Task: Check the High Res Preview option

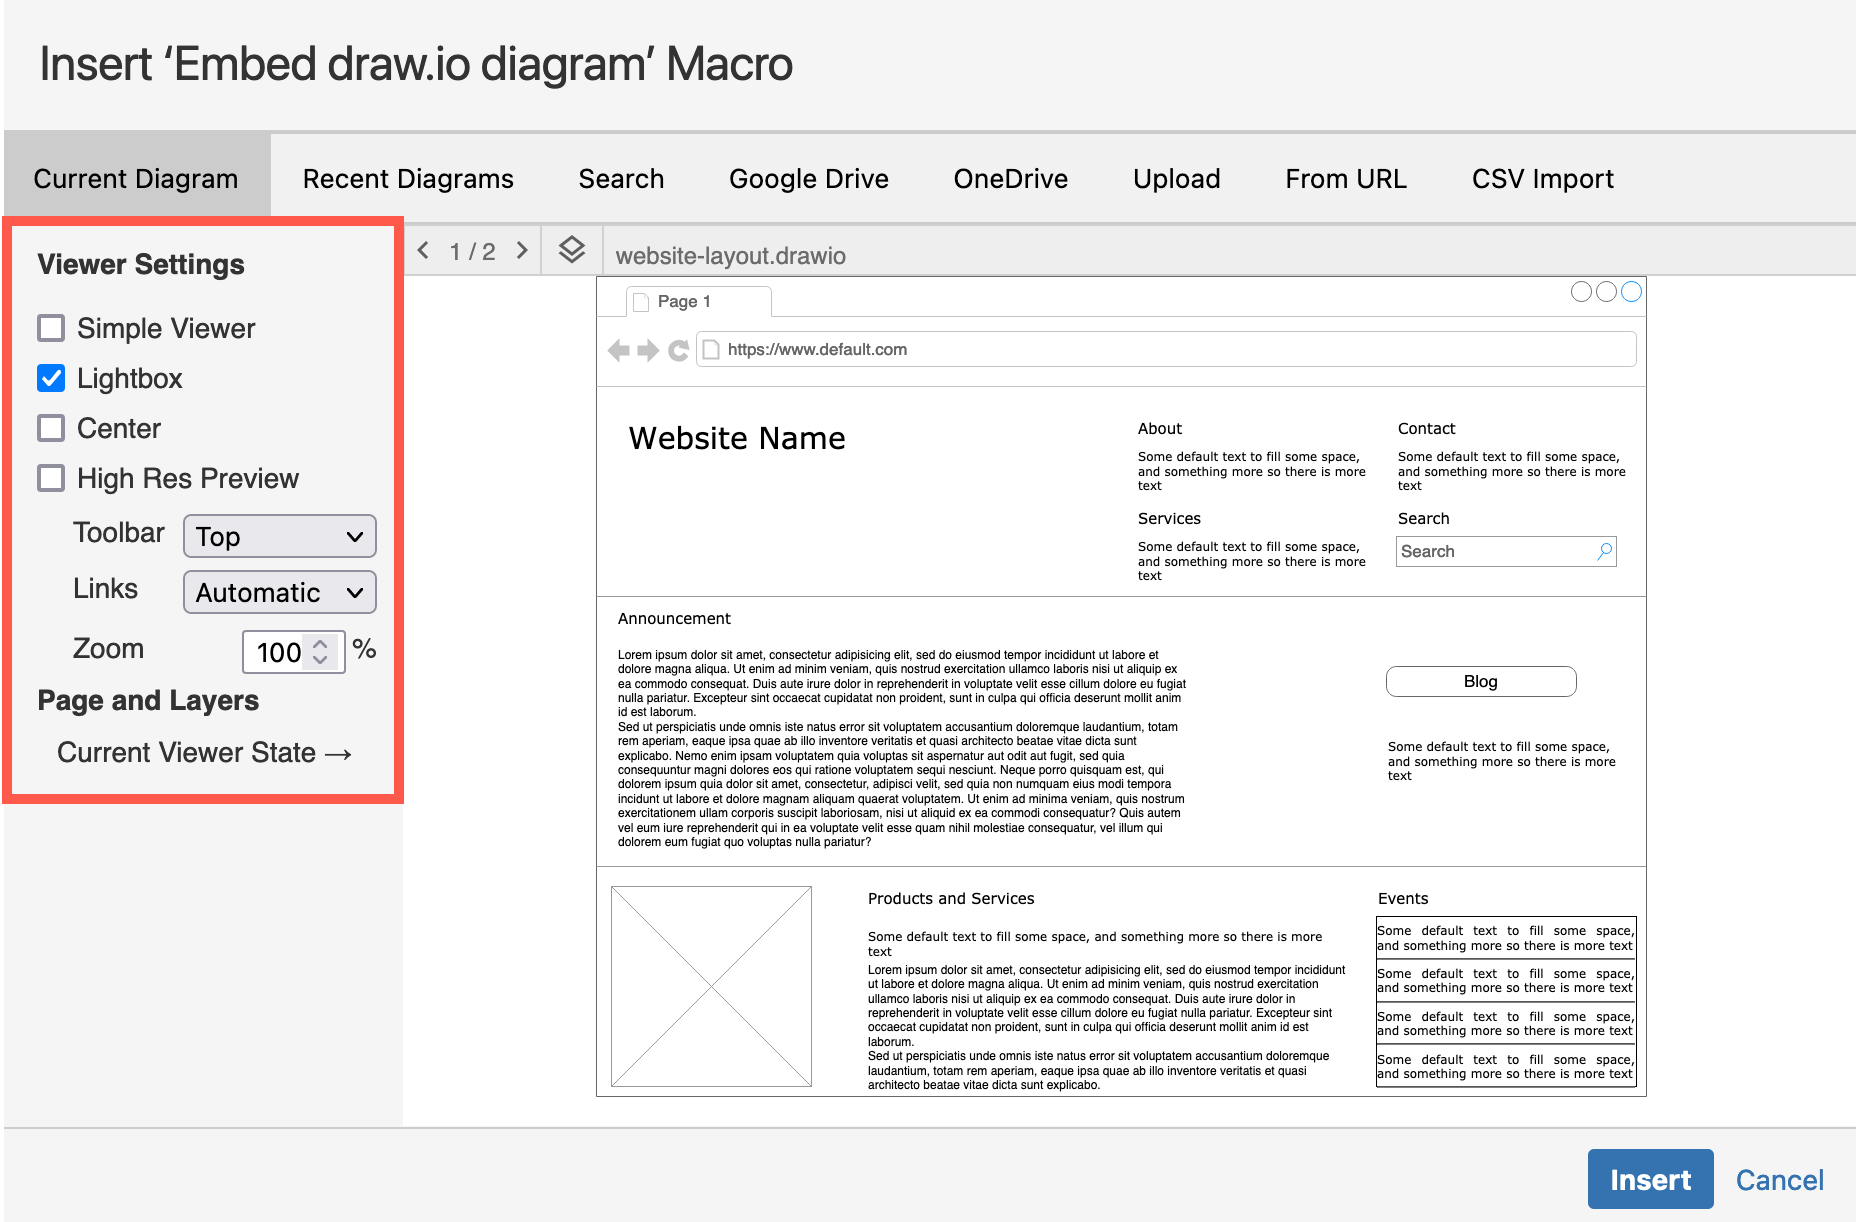Action: point(50,478)
